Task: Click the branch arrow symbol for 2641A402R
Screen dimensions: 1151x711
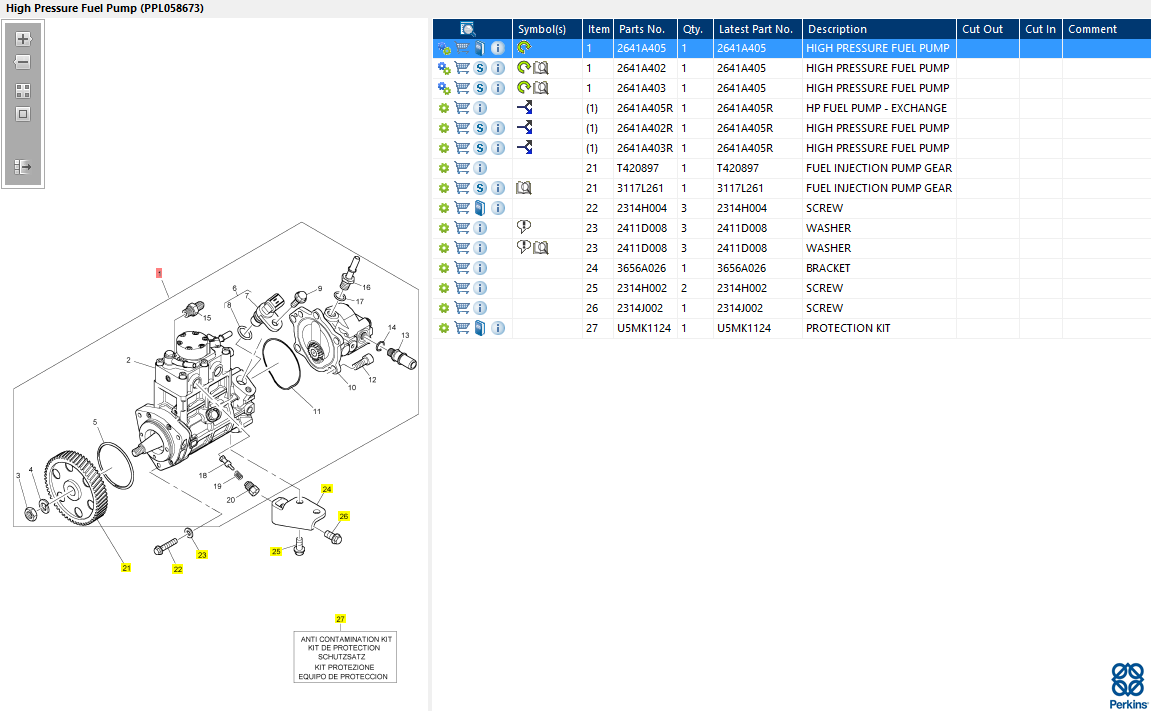Action: point(524,128)
